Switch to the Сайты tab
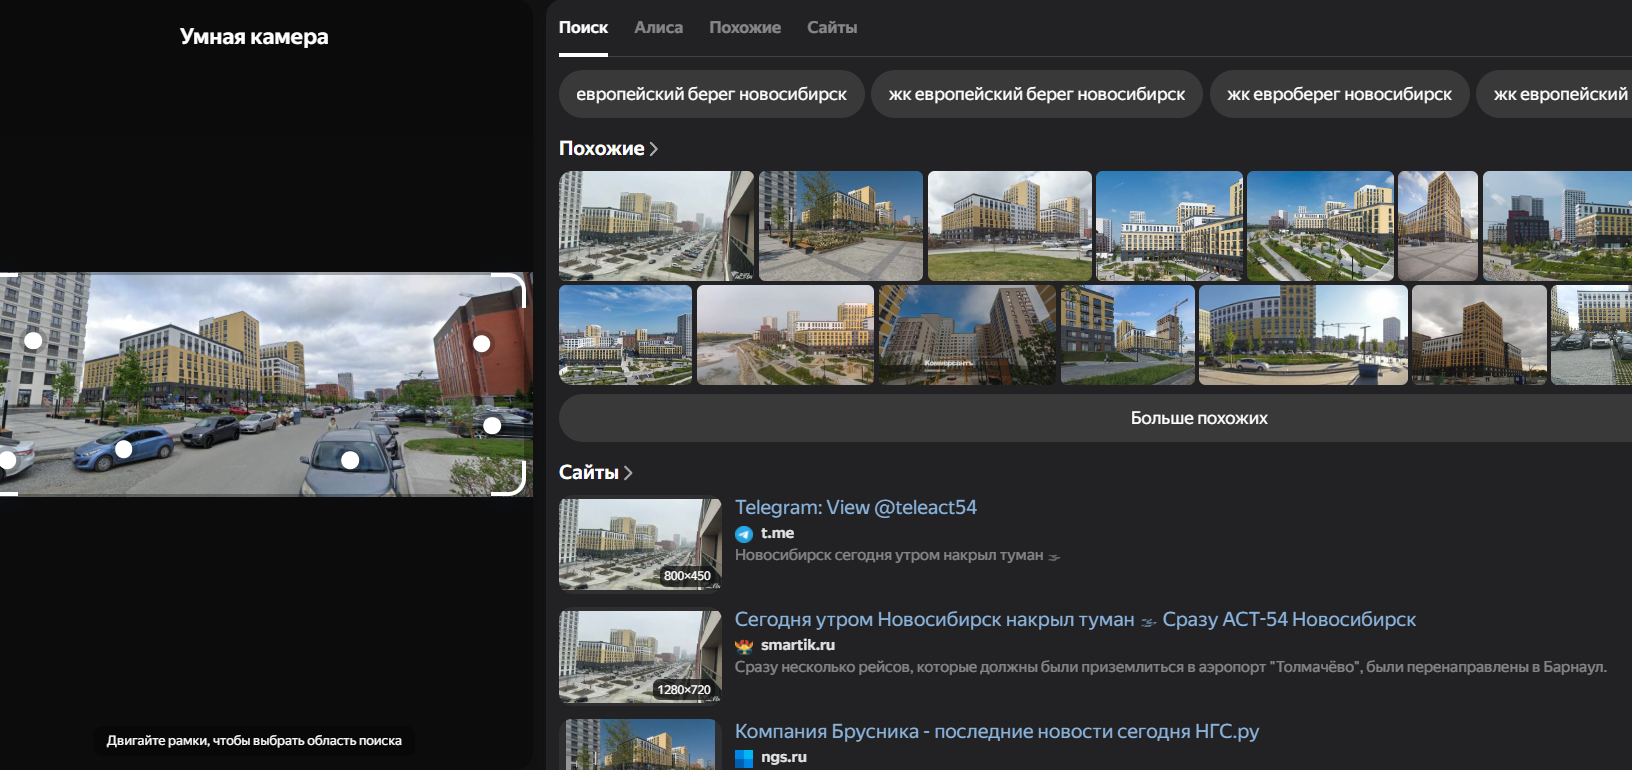This screenshot has height=770, width=1632. click(831, 28)
